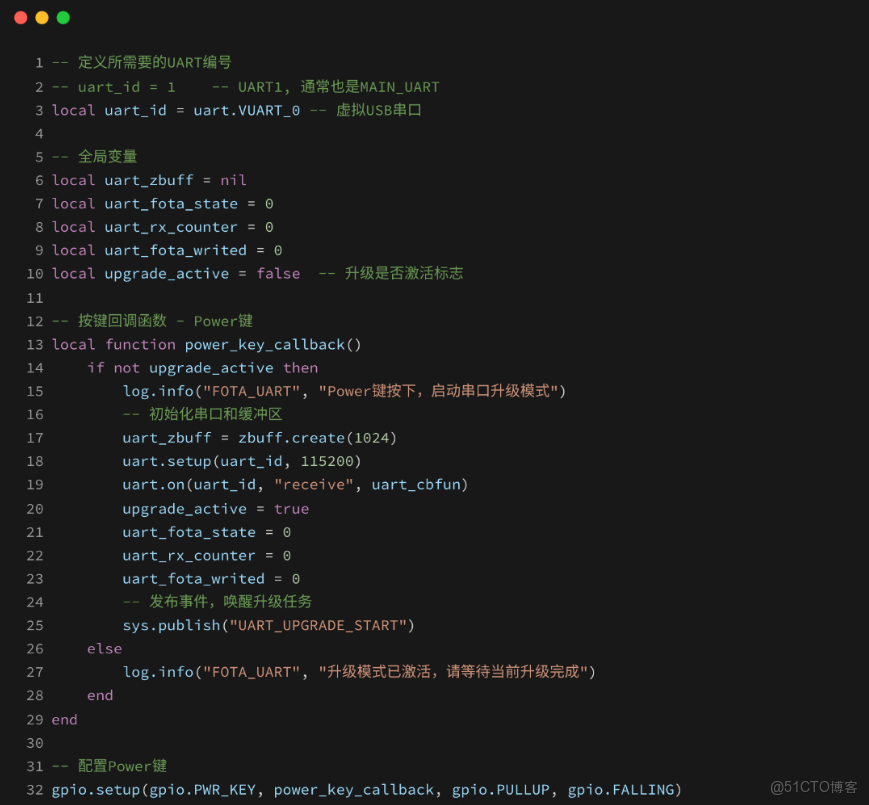Click the comment '按键回调函数 - Power键'
869x805 pixels.
pos(165,321)
